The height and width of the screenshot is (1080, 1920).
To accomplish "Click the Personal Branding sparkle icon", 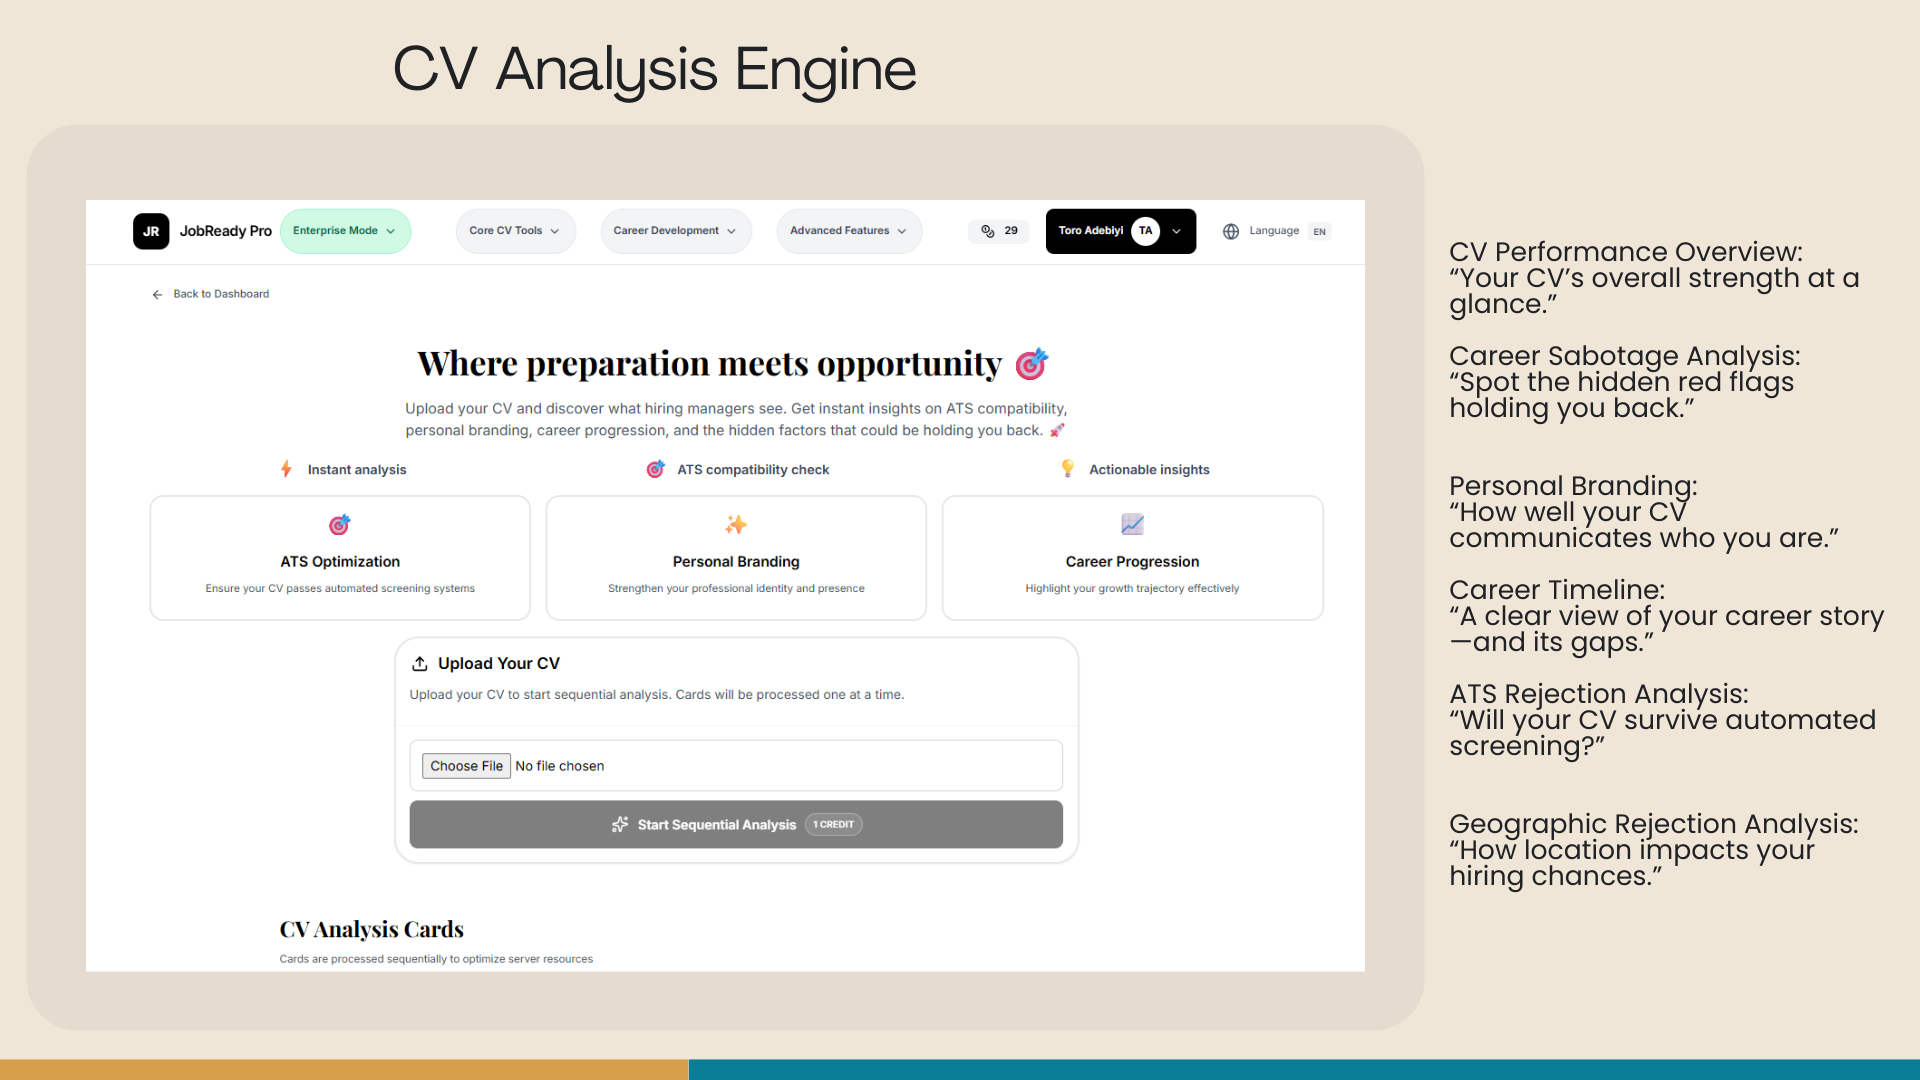I will 736,524.
